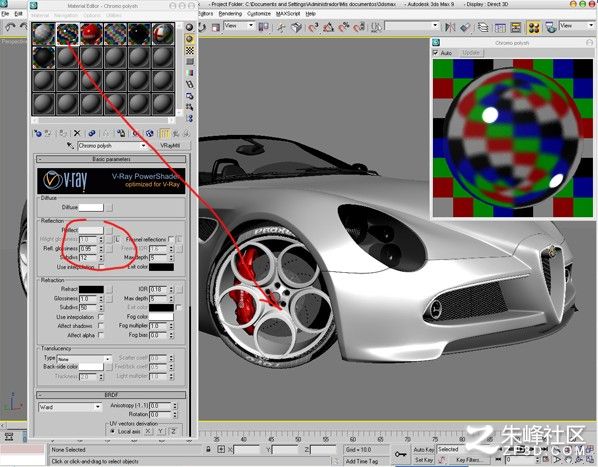Click Render Scene teapot icon in main toolbar
The height and width of the screenshot is (467, 598).
[x=550, y=27]
